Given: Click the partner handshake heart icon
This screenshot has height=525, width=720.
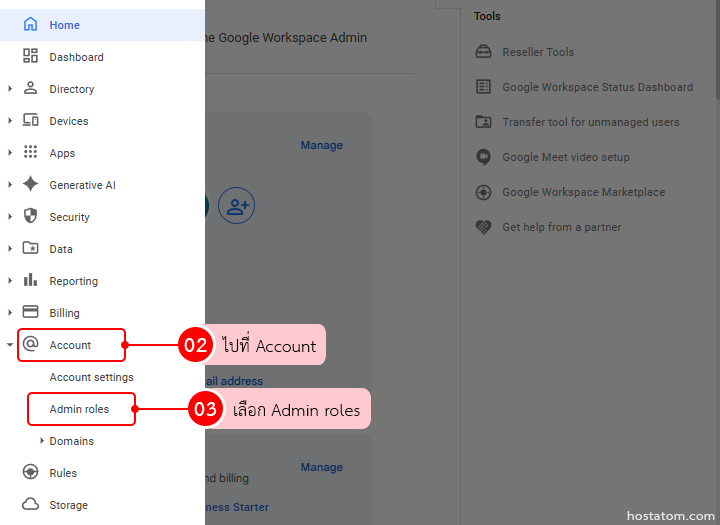Looking at the screenshot, I should pyautogui.click(x=483, y=227).
